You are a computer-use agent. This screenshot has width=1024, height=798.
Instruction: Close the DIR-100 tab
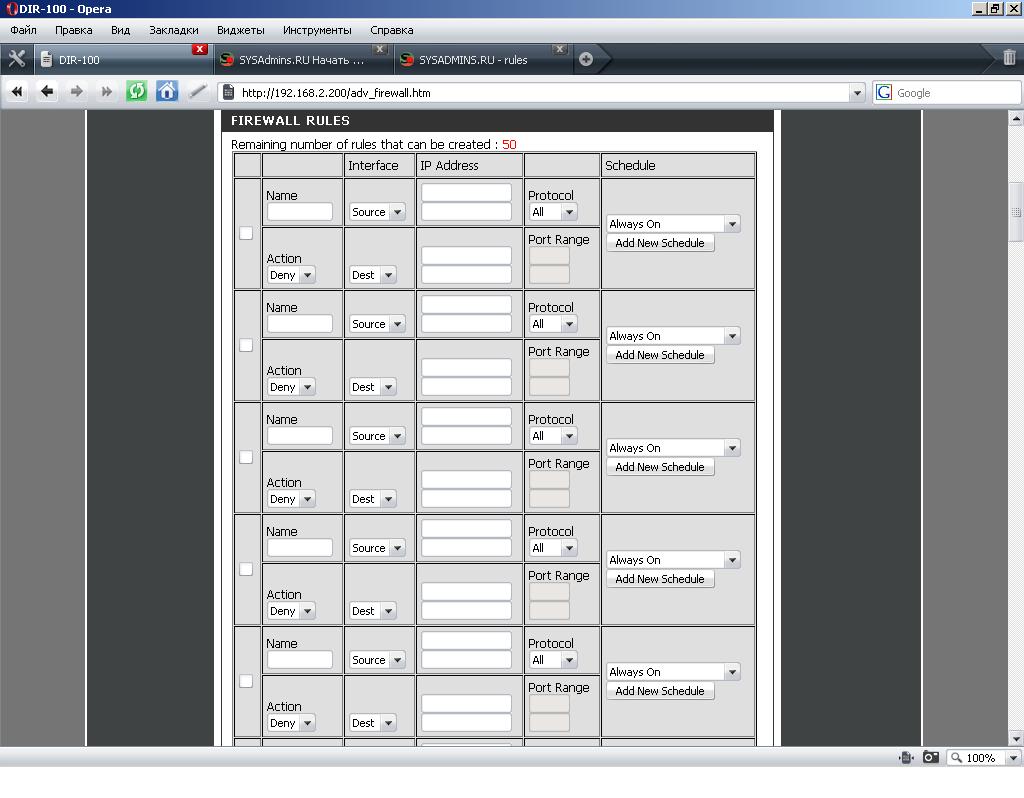pos(200,49)
